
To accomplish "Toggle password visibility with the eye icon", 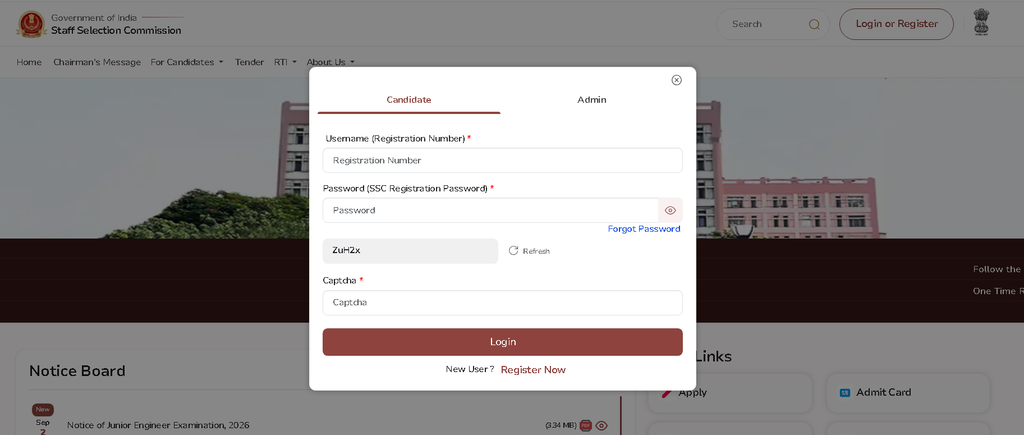I will (x=670, y=210).
